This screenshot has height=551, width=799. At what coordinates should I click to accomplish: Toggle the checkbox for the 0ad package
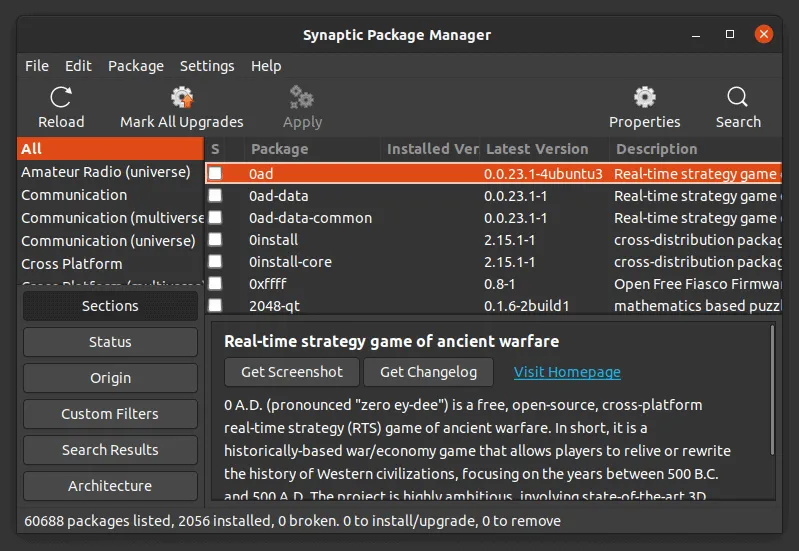pyautogui.click(x=215, y=173)
